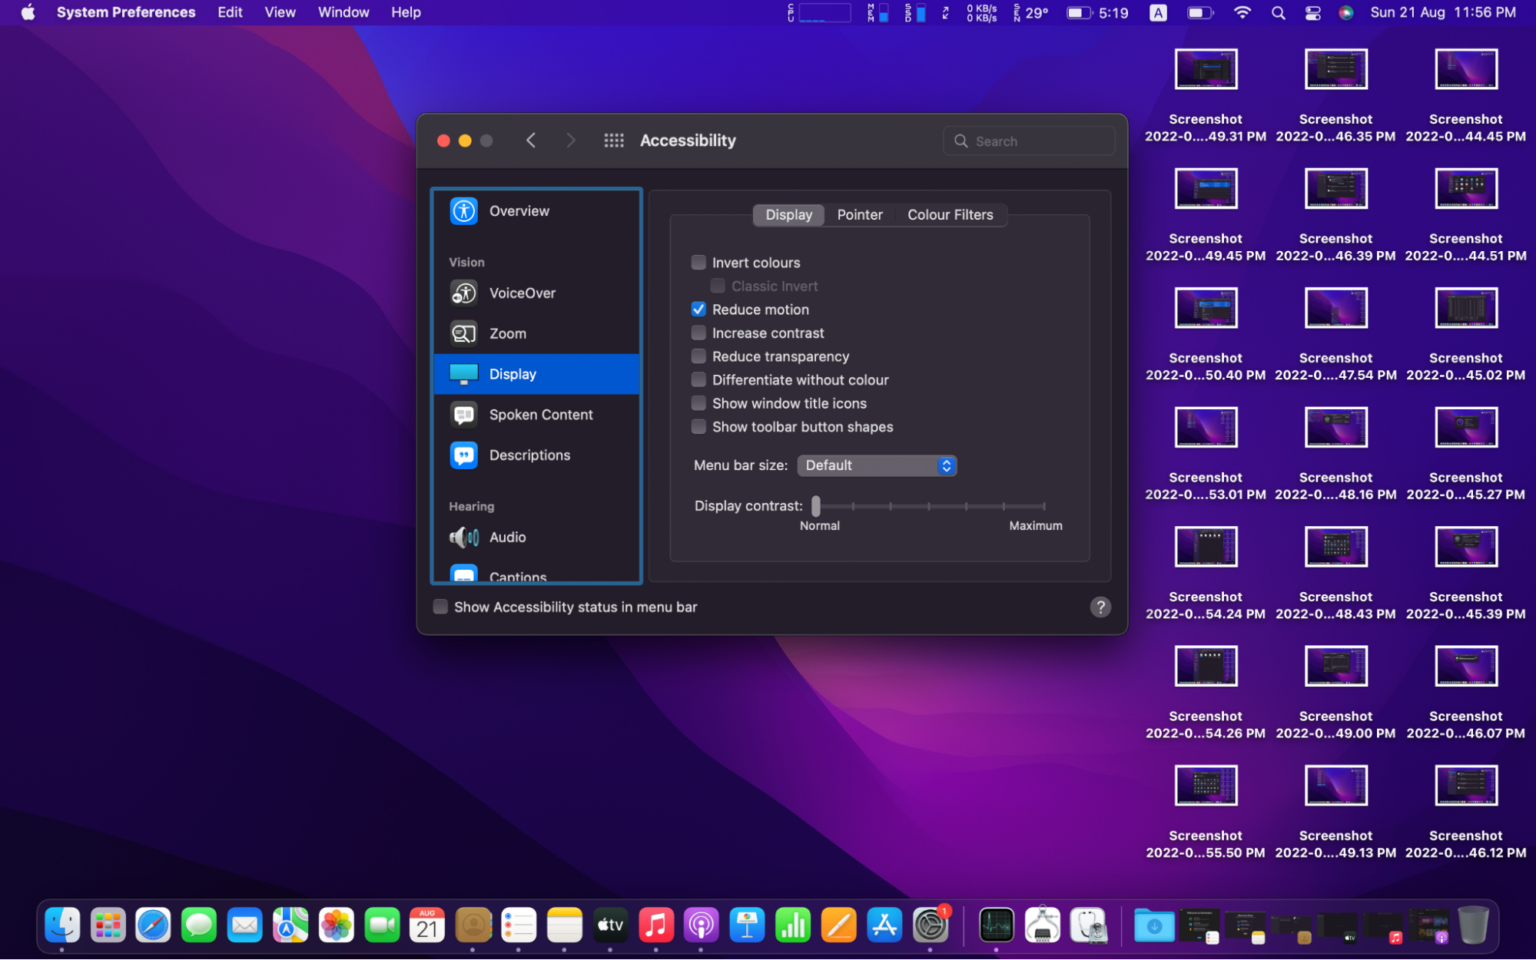
Task: Click the Accessibility Overview icon
Action: click(463, 211)
